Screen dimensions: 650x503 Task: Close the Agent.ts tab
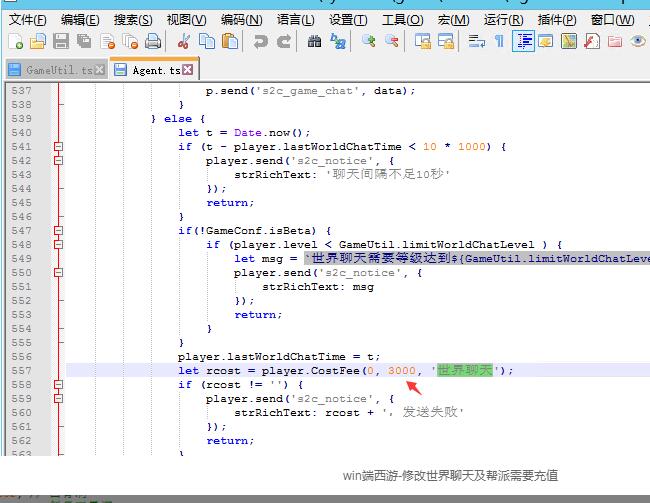pos(187,70)
